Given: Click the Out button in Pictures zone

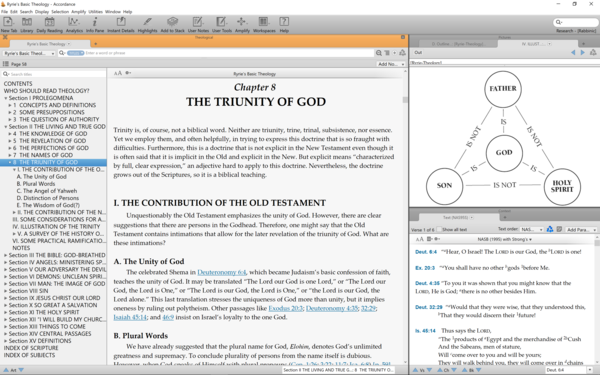Looking at the screenshot, I should (418, 52).
